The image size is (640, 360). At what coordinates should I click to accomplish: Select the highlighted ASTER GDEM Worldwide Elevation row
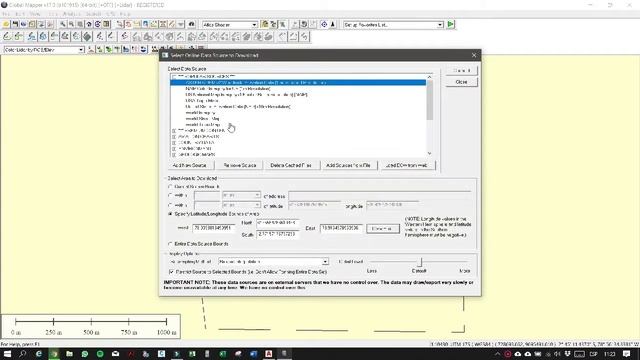298,82
